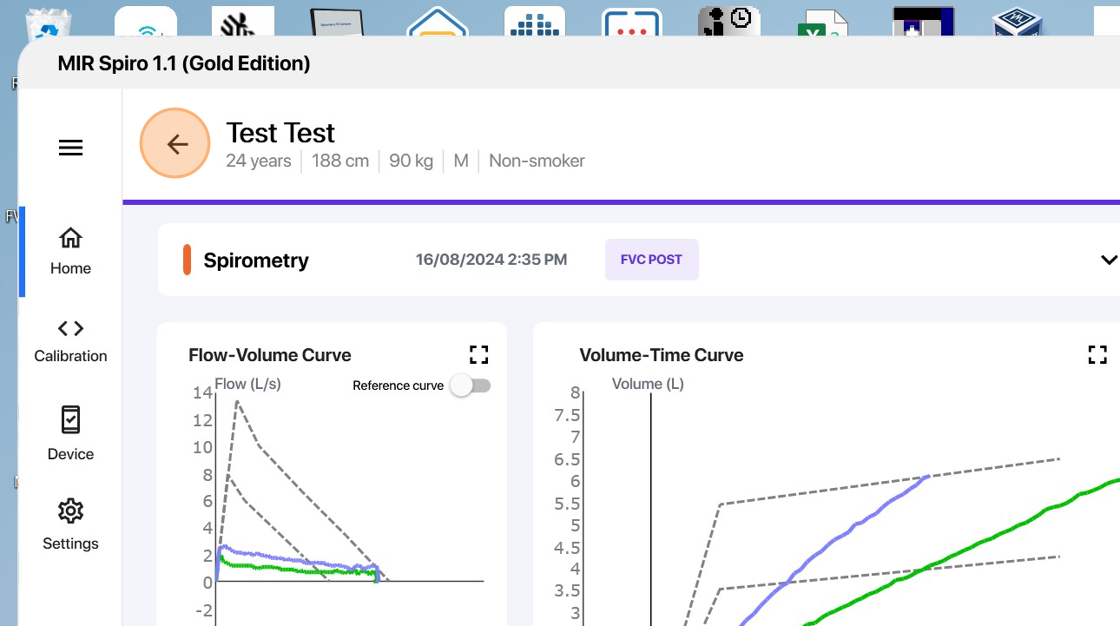Expand the Spirometry section chevron
Screen dimensions: 1120x626
tap(1109, 259)
